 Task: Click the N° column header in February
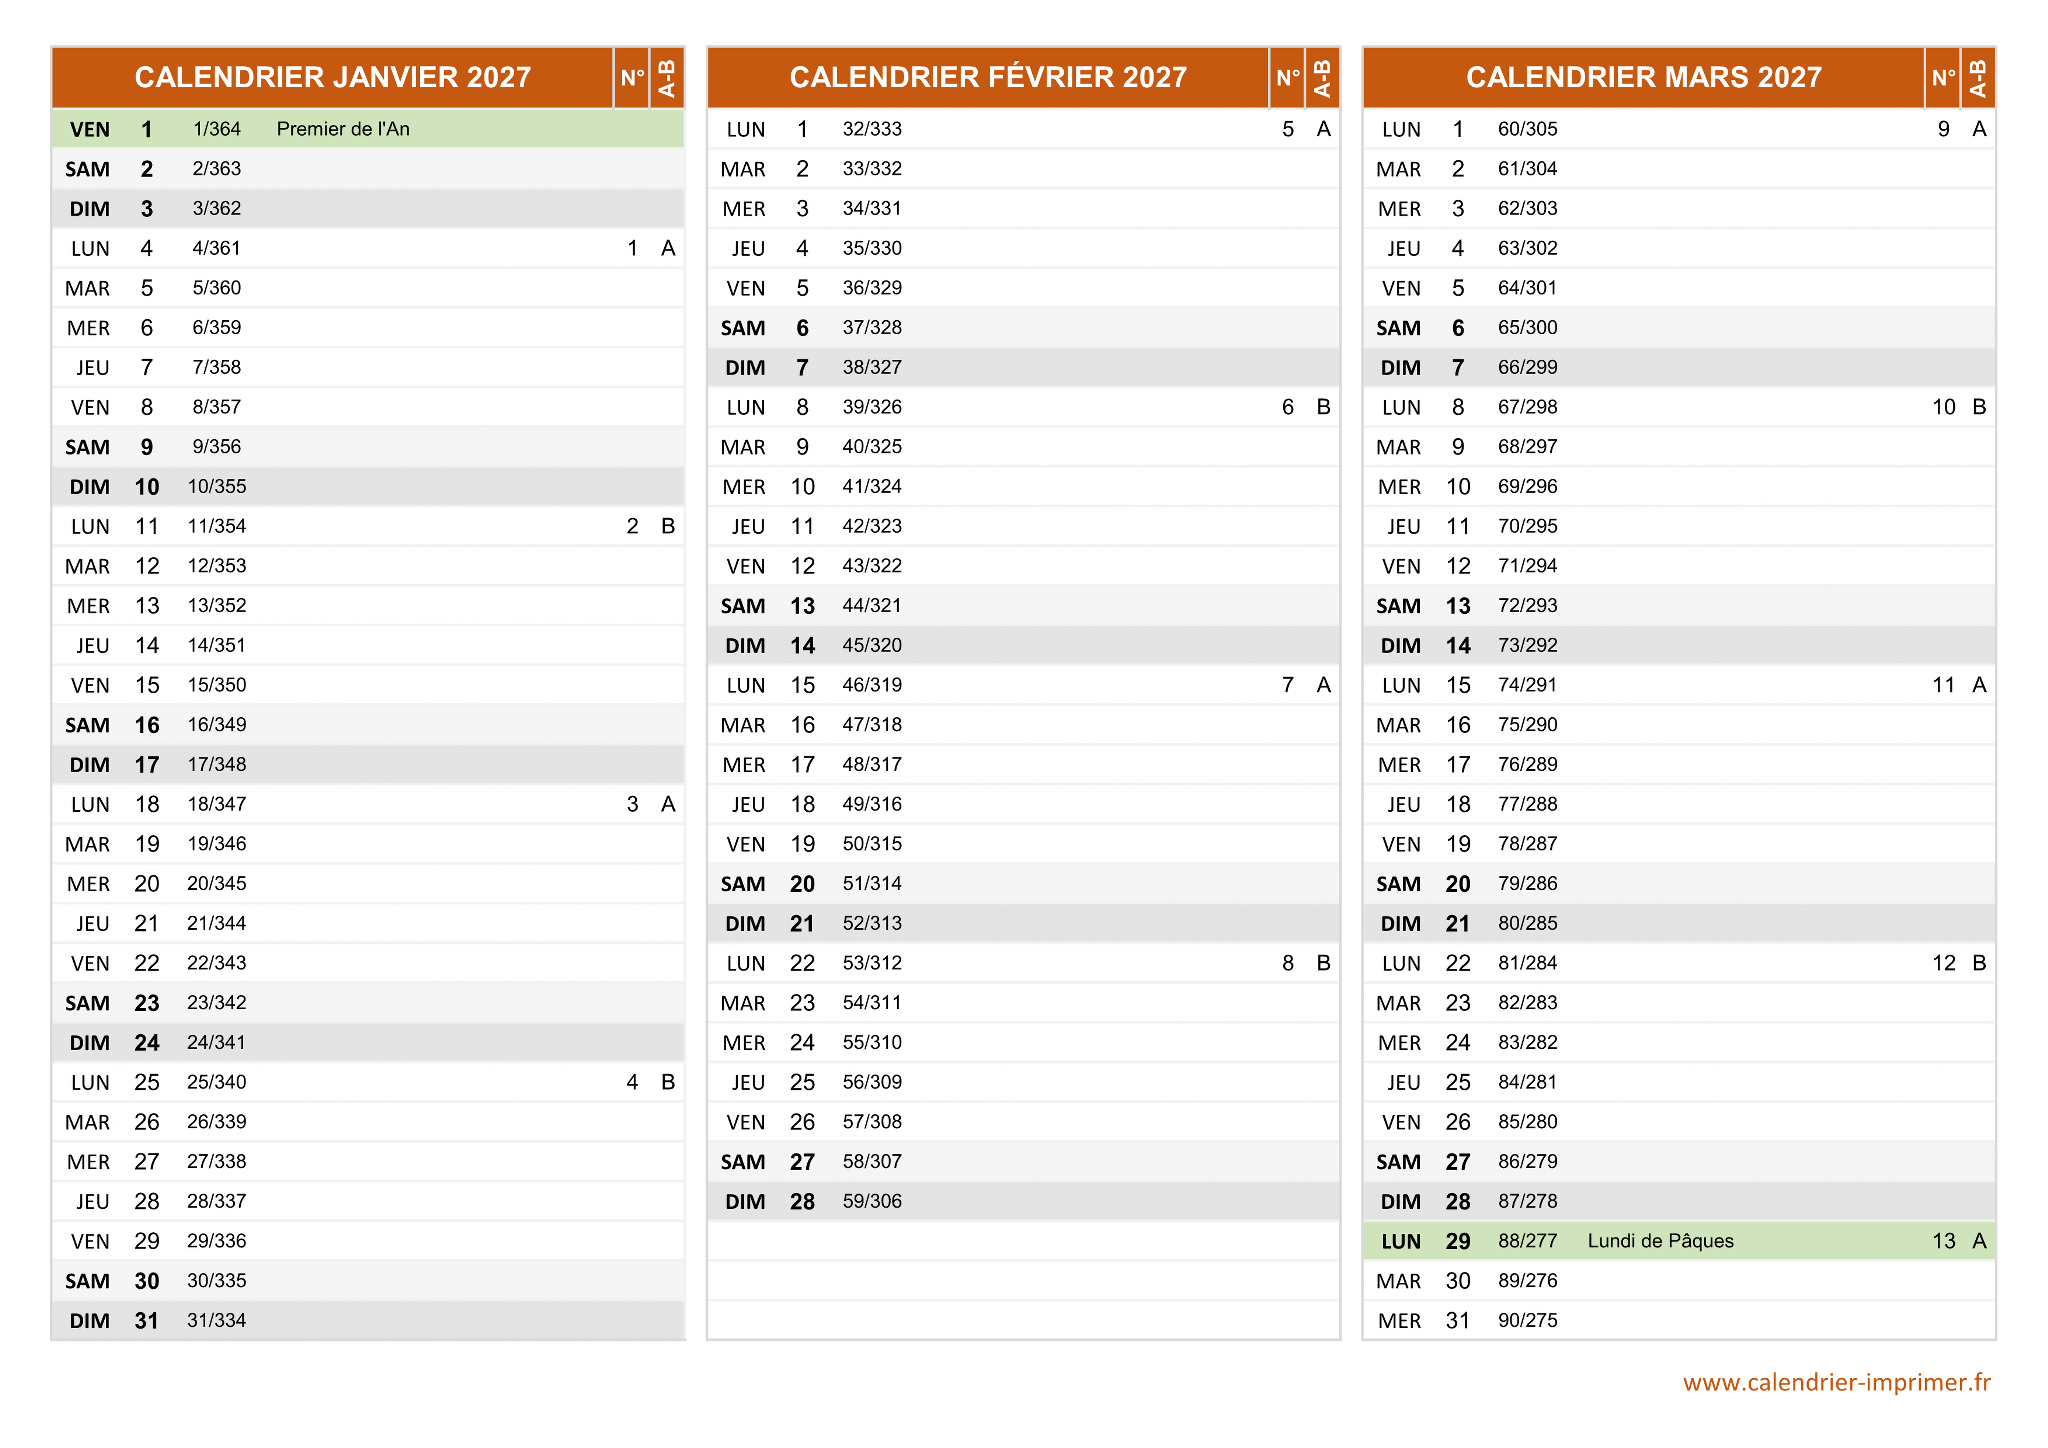pyautogui.click(x=1288, y=77)
